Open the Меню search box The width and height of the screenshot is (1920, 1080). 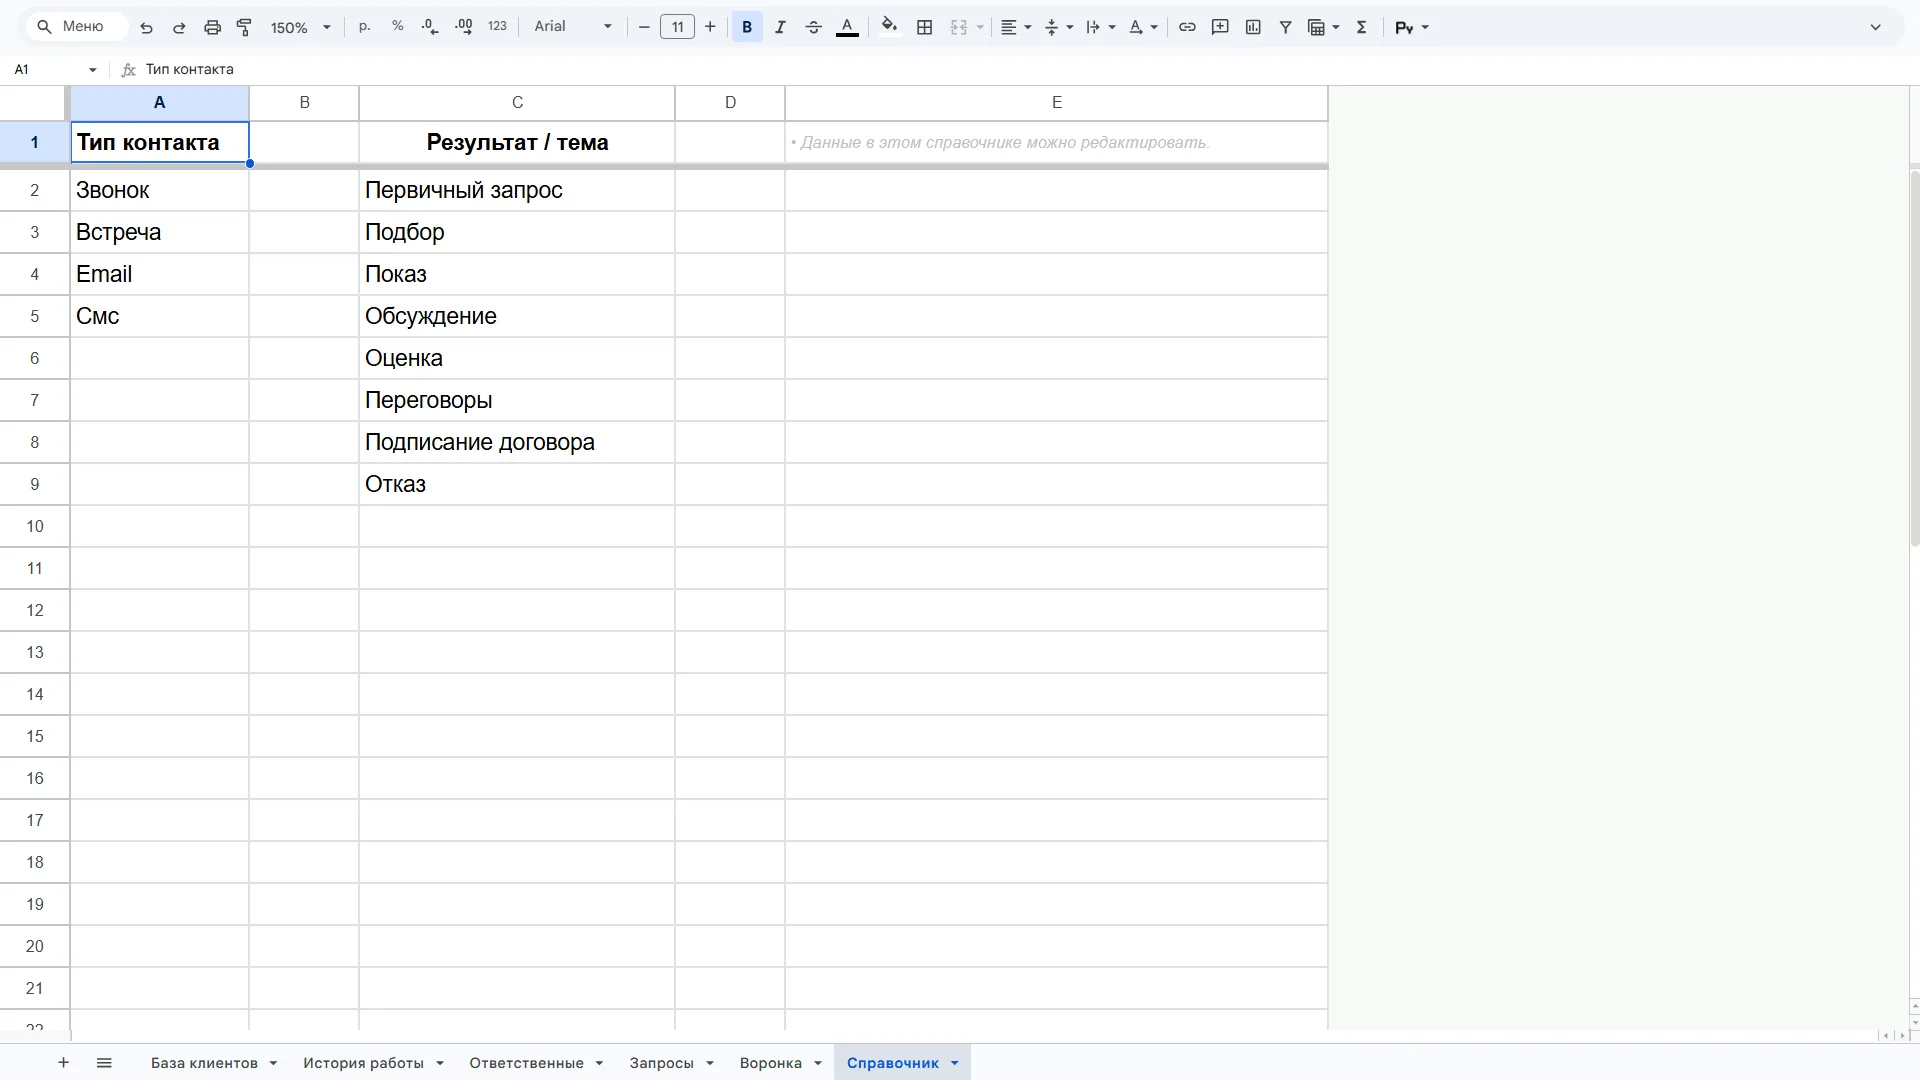point(77,27)
